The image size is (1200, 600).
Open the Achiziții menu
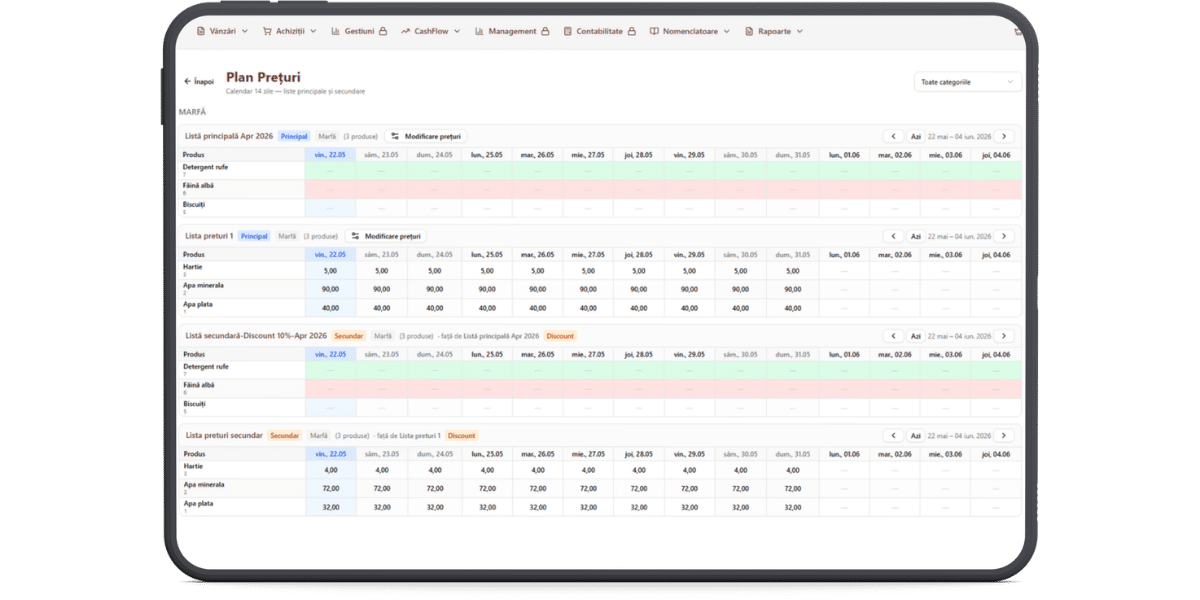(289, 31)
